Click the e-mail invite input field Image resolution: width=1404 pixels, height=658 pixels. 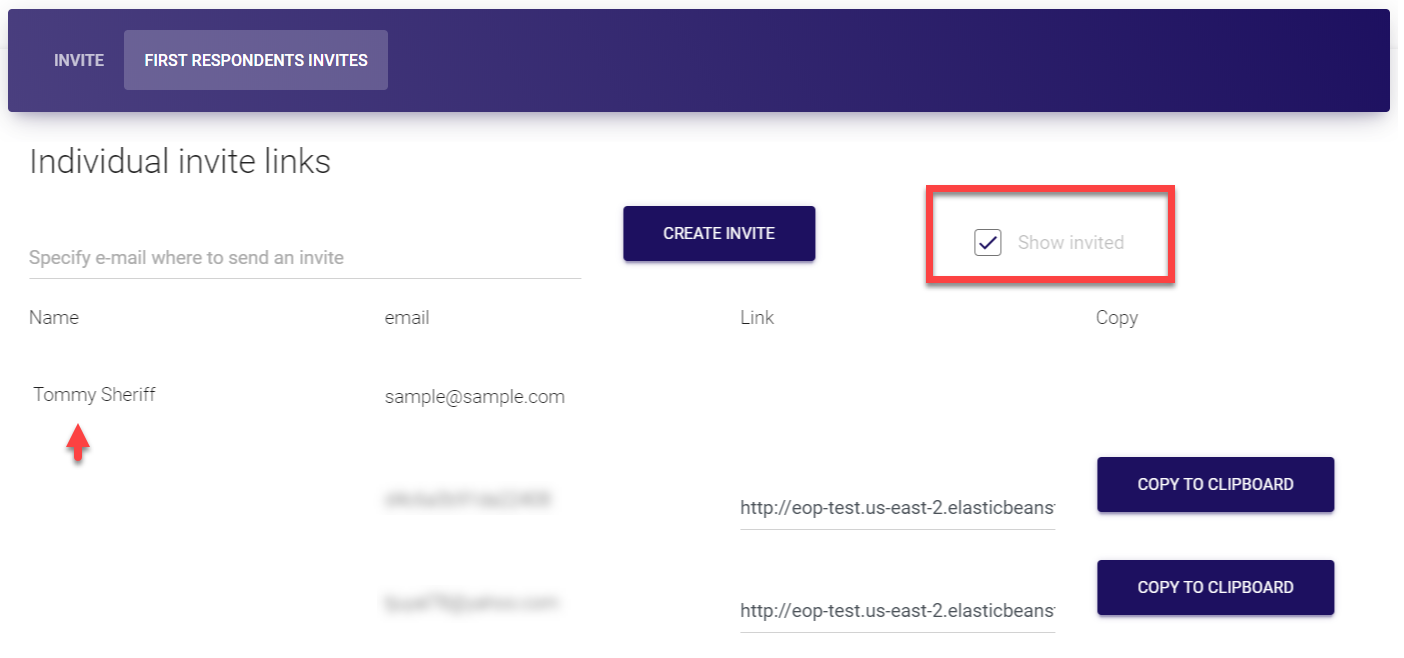tap(304, 258)
